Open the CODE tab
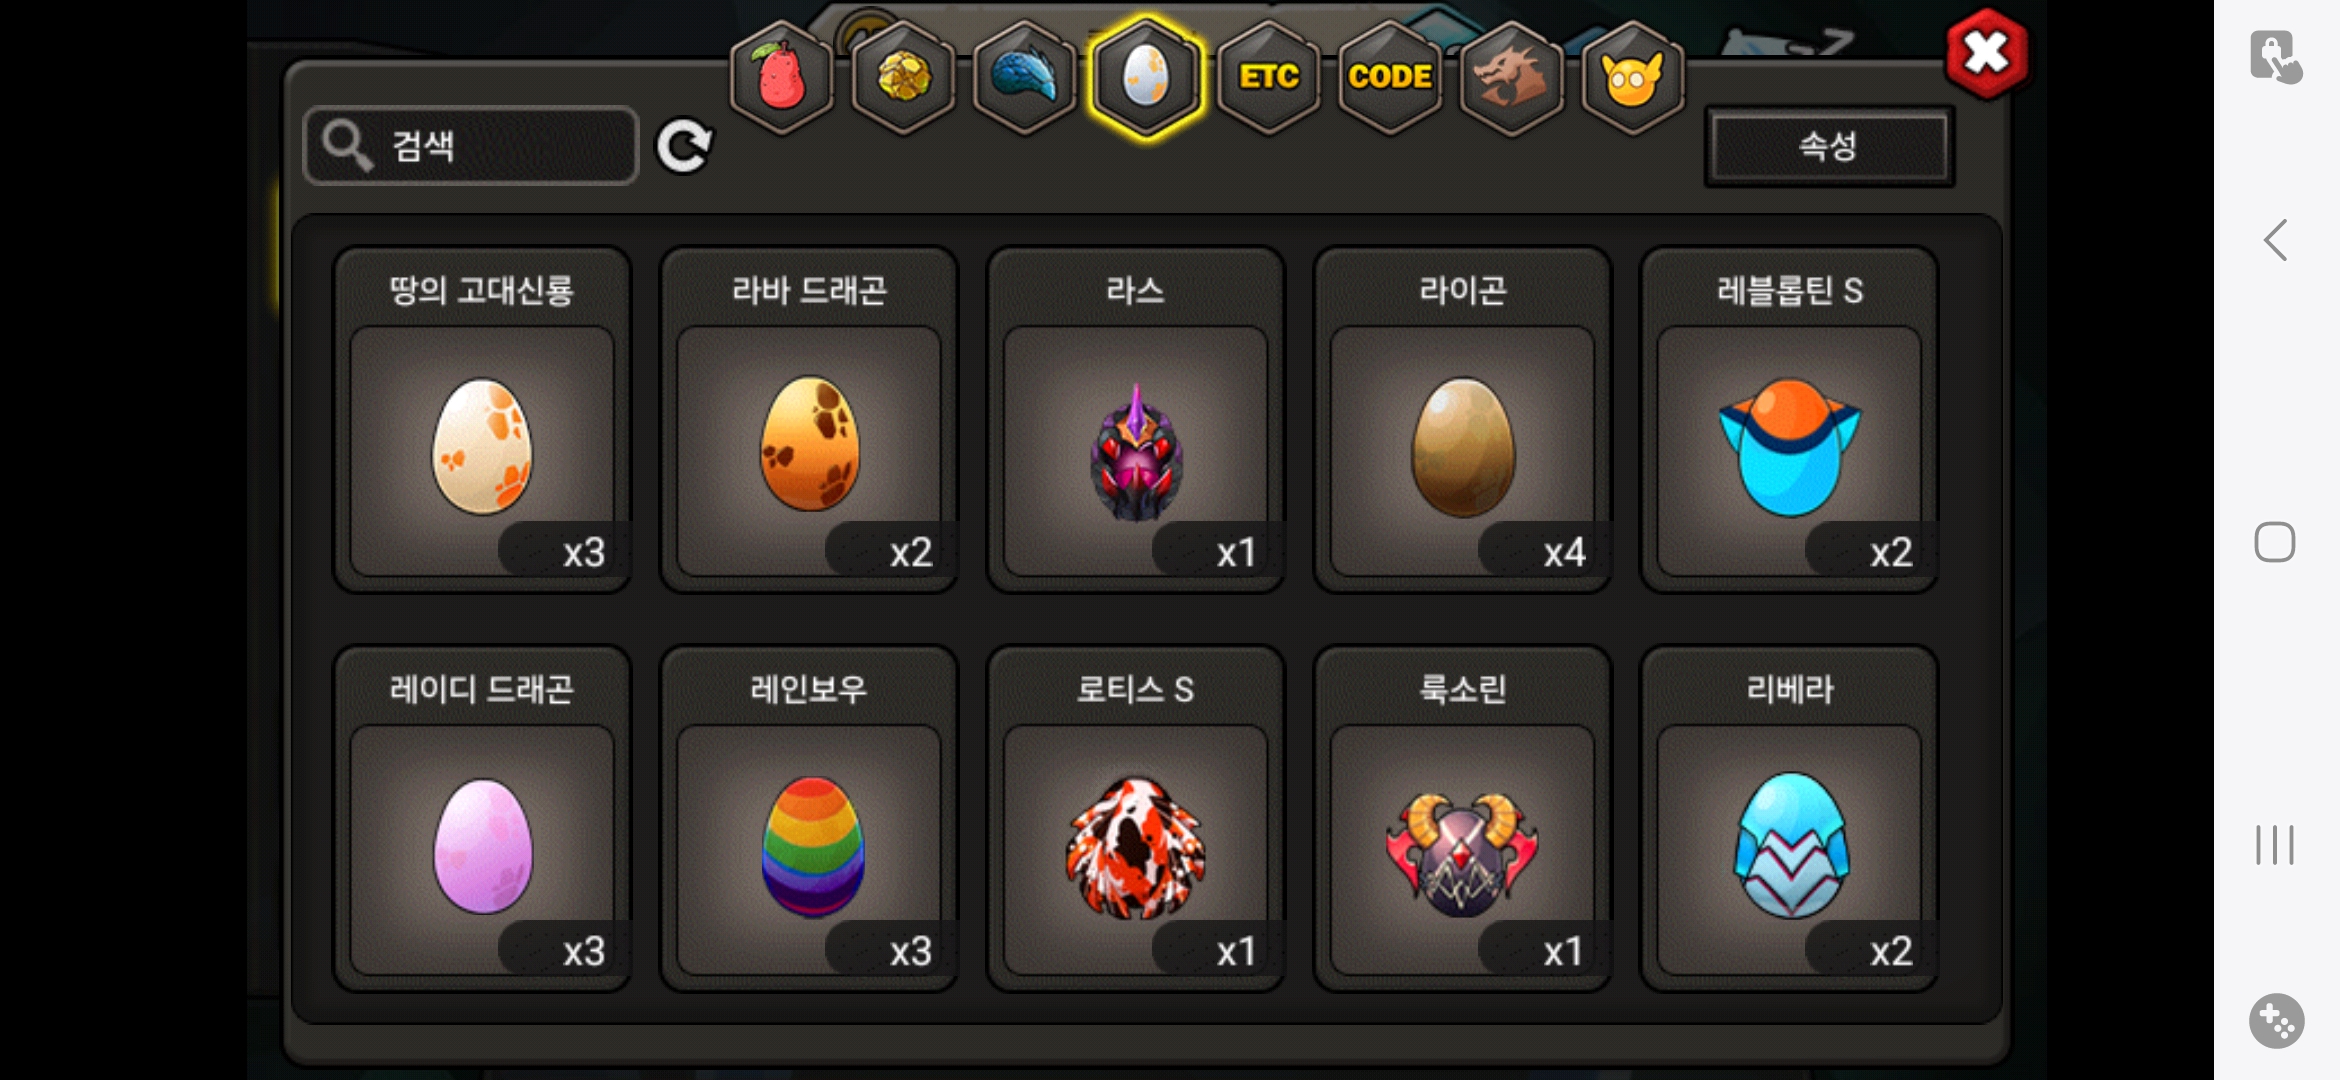The height and width of the screenshot is (1080, 2340). tap(1390, 77)
